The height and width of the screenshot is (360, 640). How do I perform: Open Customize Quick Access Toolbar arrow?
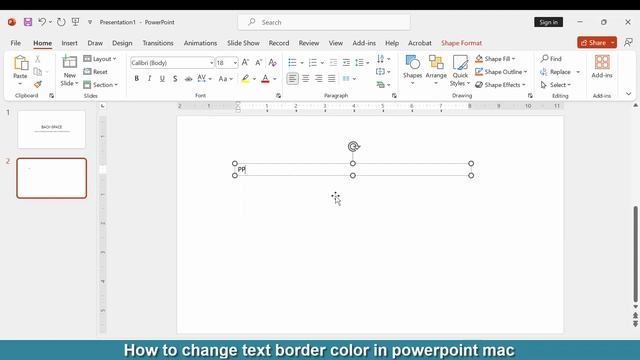[90, 22]
